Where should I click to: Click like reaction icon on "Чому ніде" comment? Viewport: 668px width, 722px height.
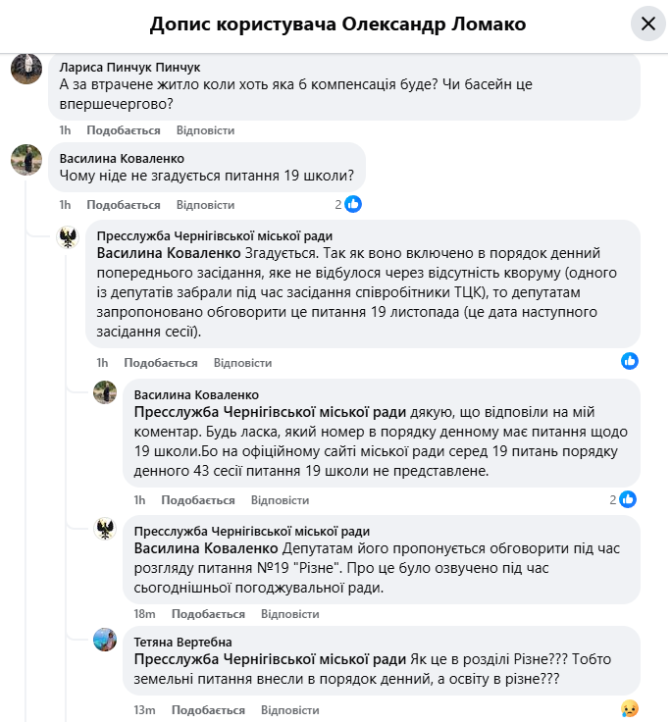point(353,204)
